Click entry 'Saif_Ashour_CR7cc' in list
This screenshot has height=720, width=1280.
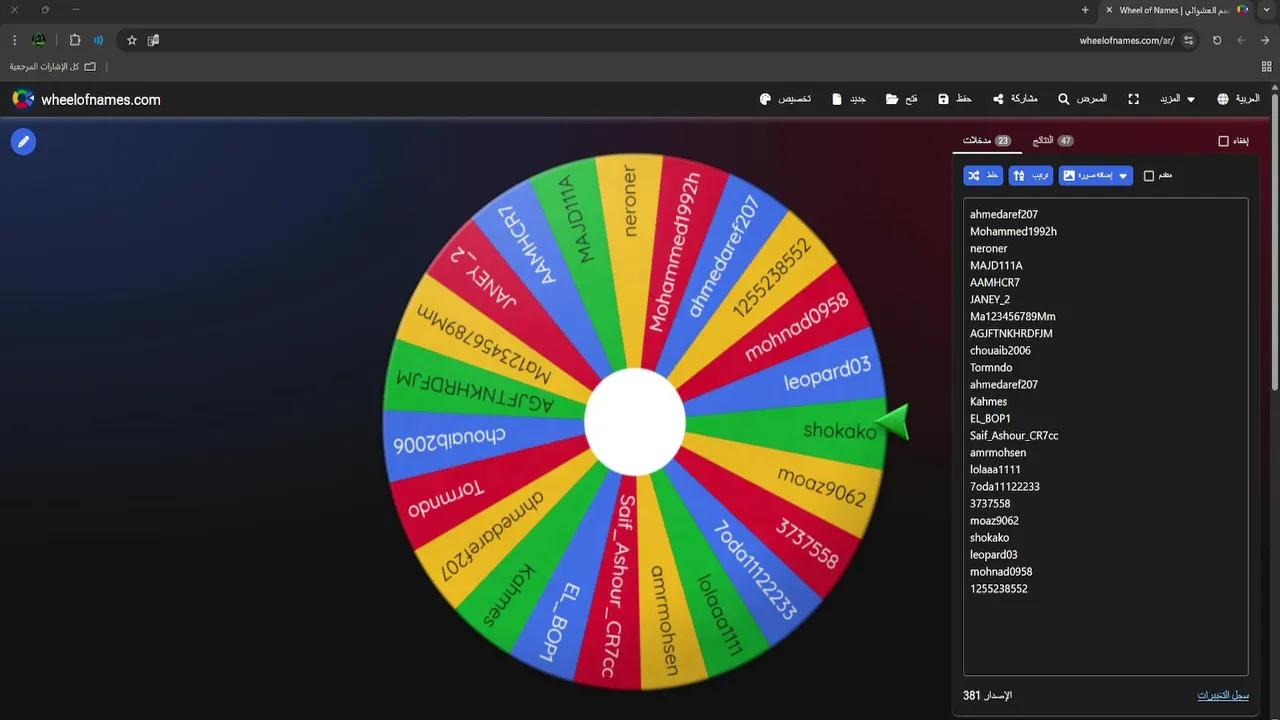(1014, 436)
